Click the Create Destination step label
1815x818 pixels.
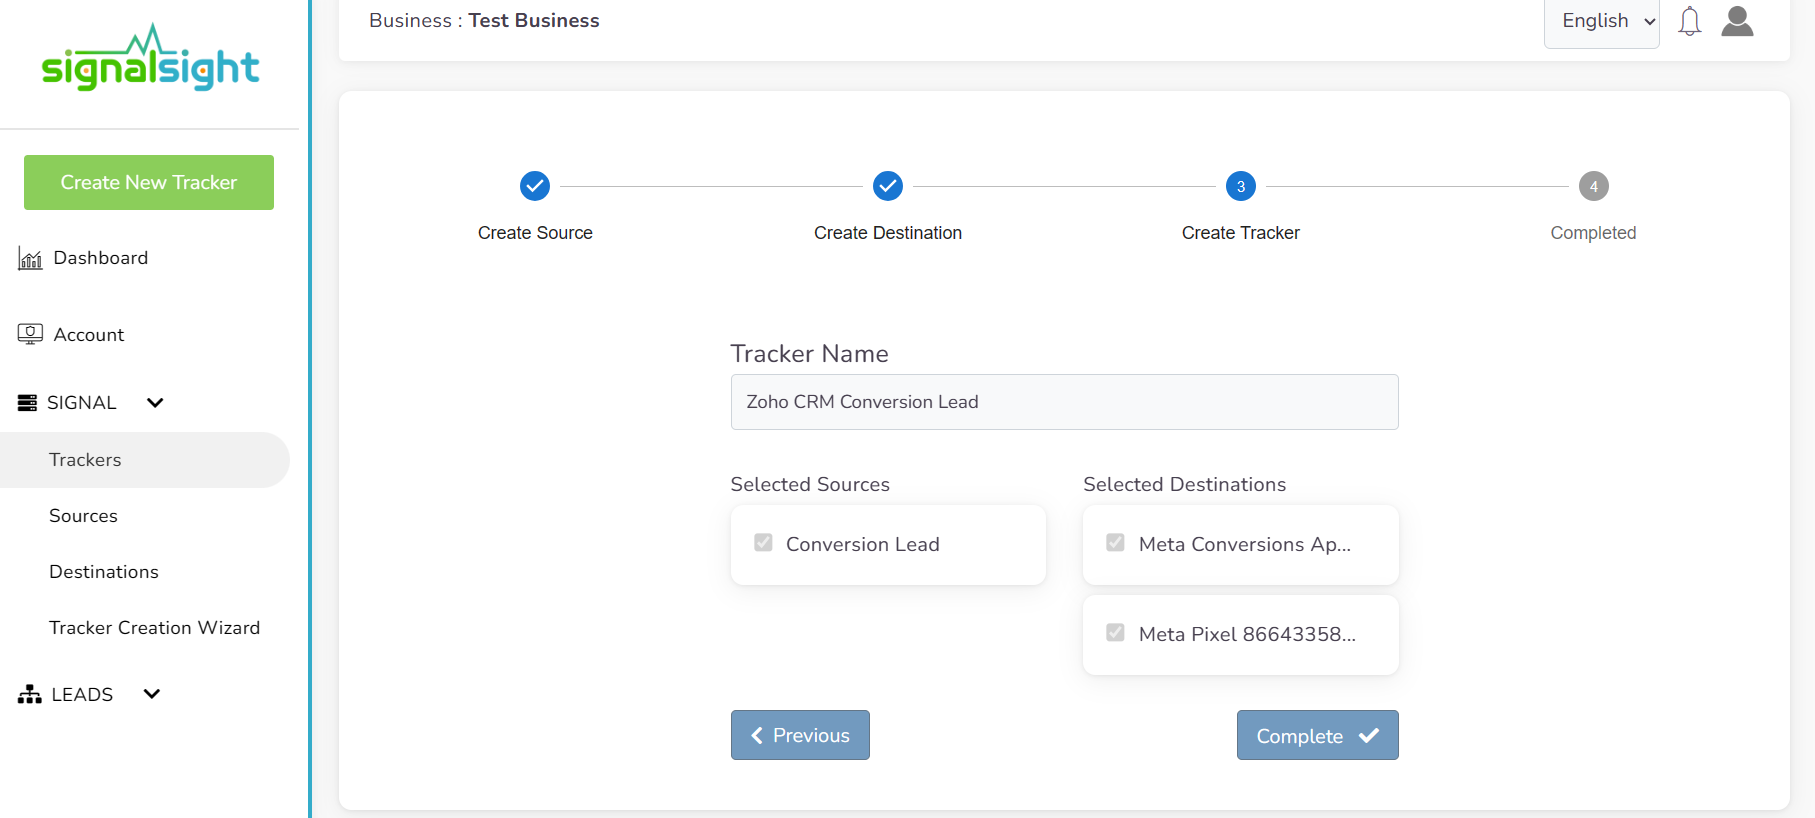(x=888, y=233)
